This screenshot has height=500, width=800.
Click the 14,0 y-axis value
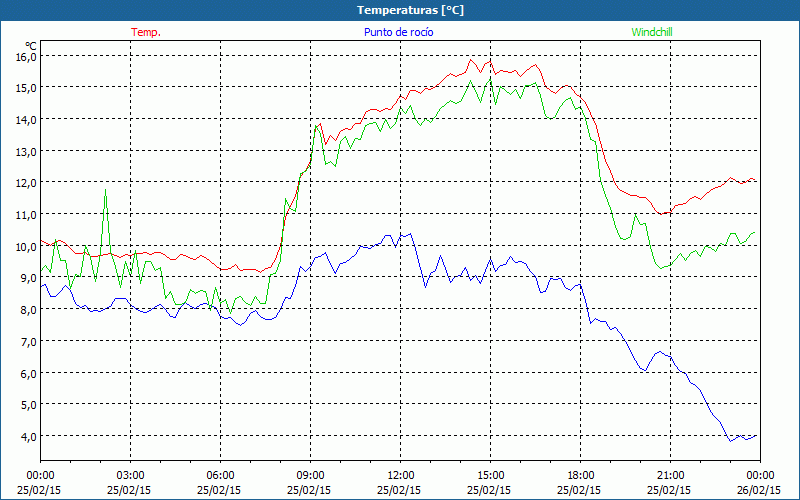26,119
